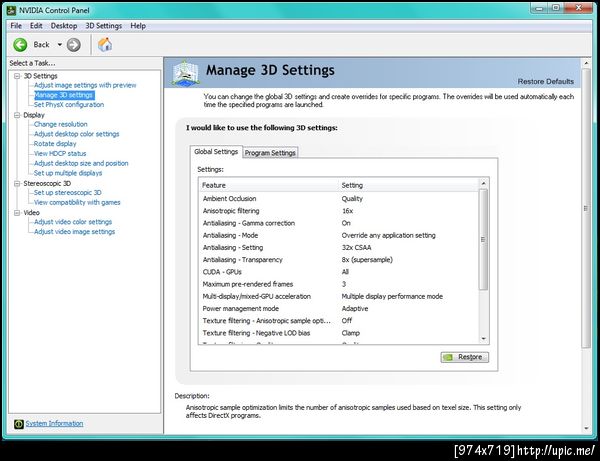600x461 pixels.
Task: Open Adjust desktop size and position
Action: click(81, 163)
